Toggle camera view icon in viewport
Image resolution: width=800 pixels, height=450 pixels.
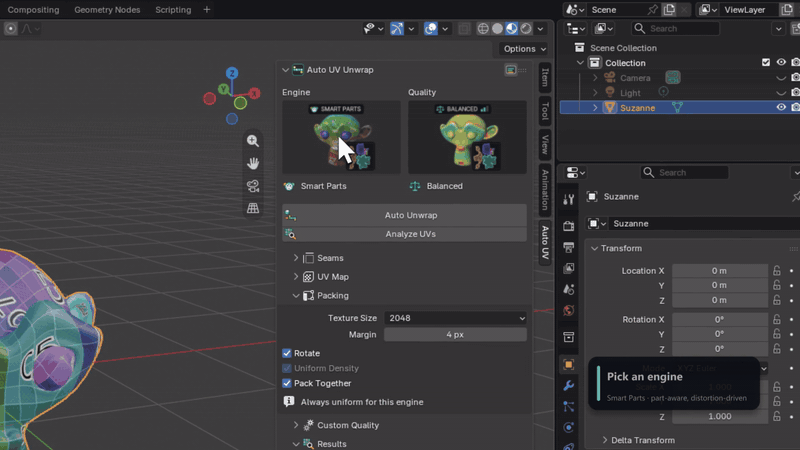pyautogui.click(x=253, y=186)
